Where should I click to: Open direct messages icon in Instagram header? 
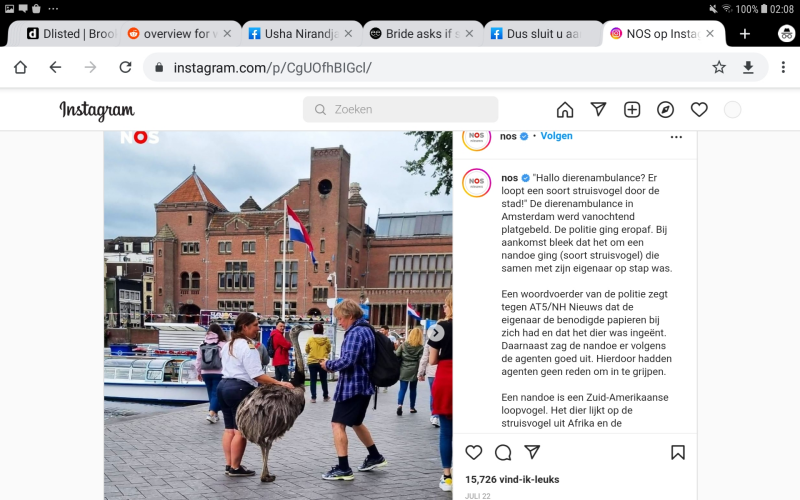(598, 109)
